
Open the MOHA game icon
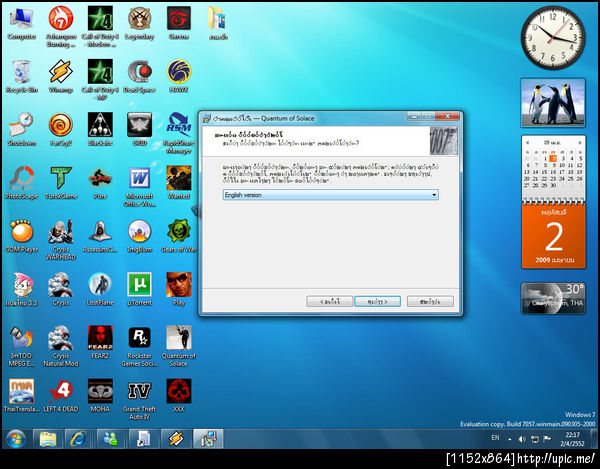tap(100, 396)
